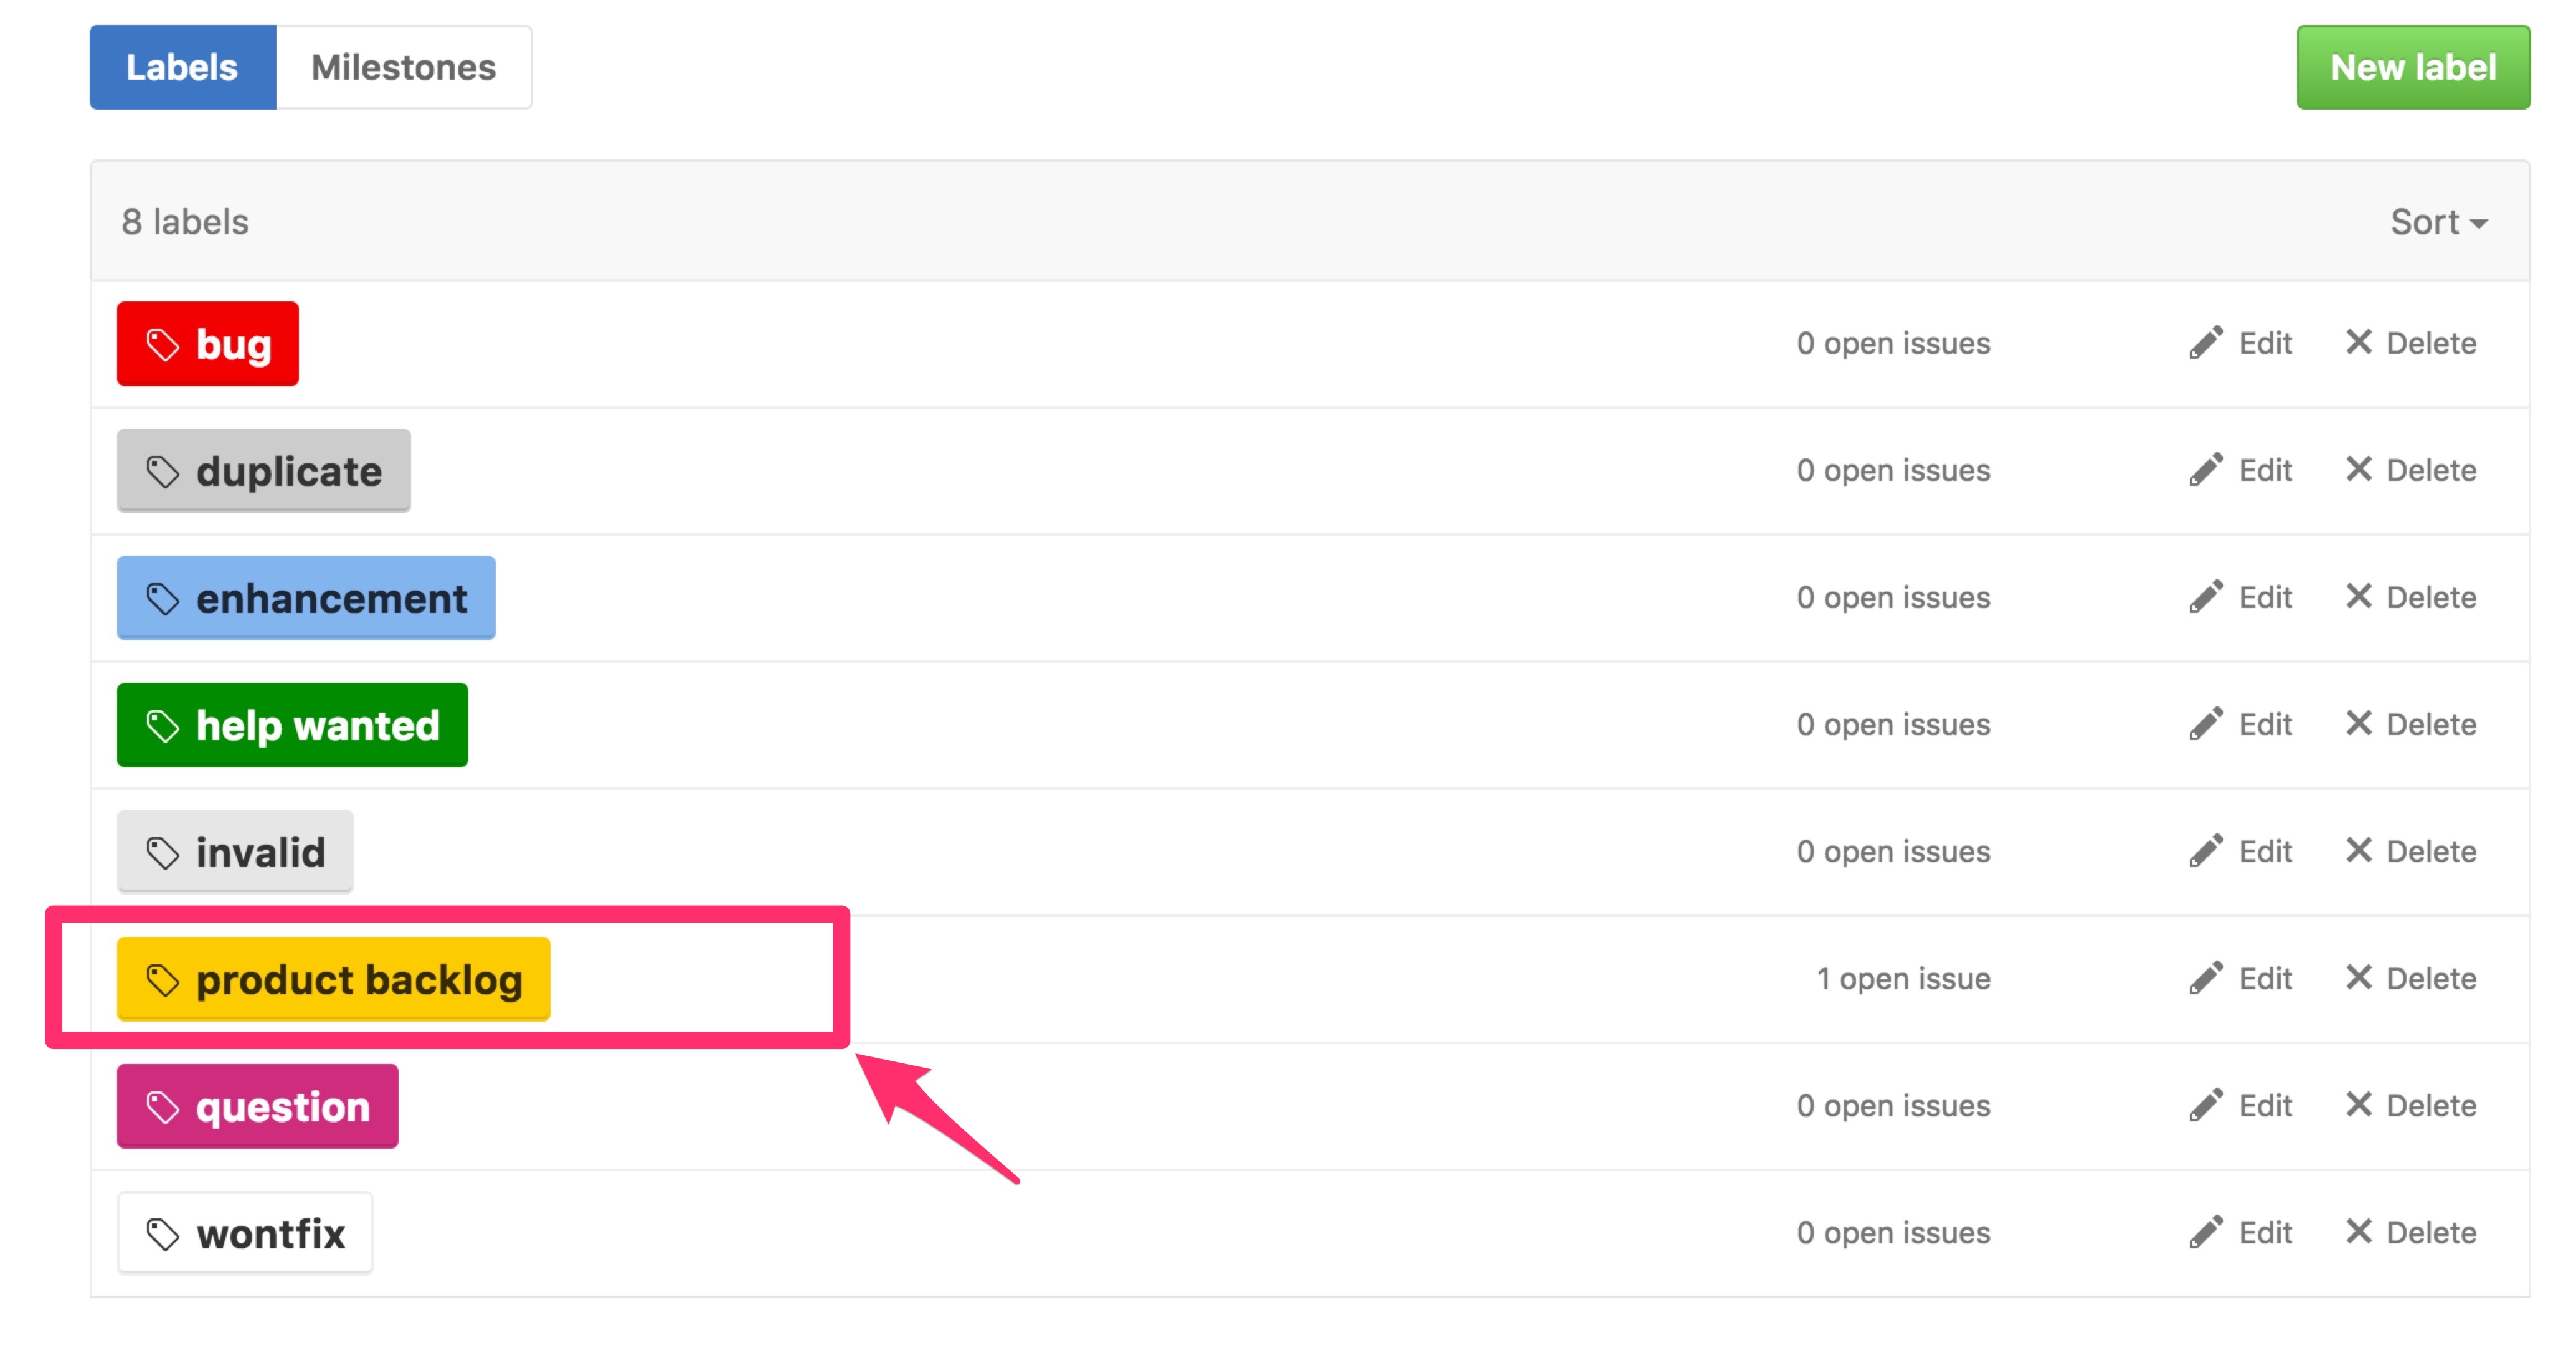Switch to the Milestones tab

click(403, 67)
